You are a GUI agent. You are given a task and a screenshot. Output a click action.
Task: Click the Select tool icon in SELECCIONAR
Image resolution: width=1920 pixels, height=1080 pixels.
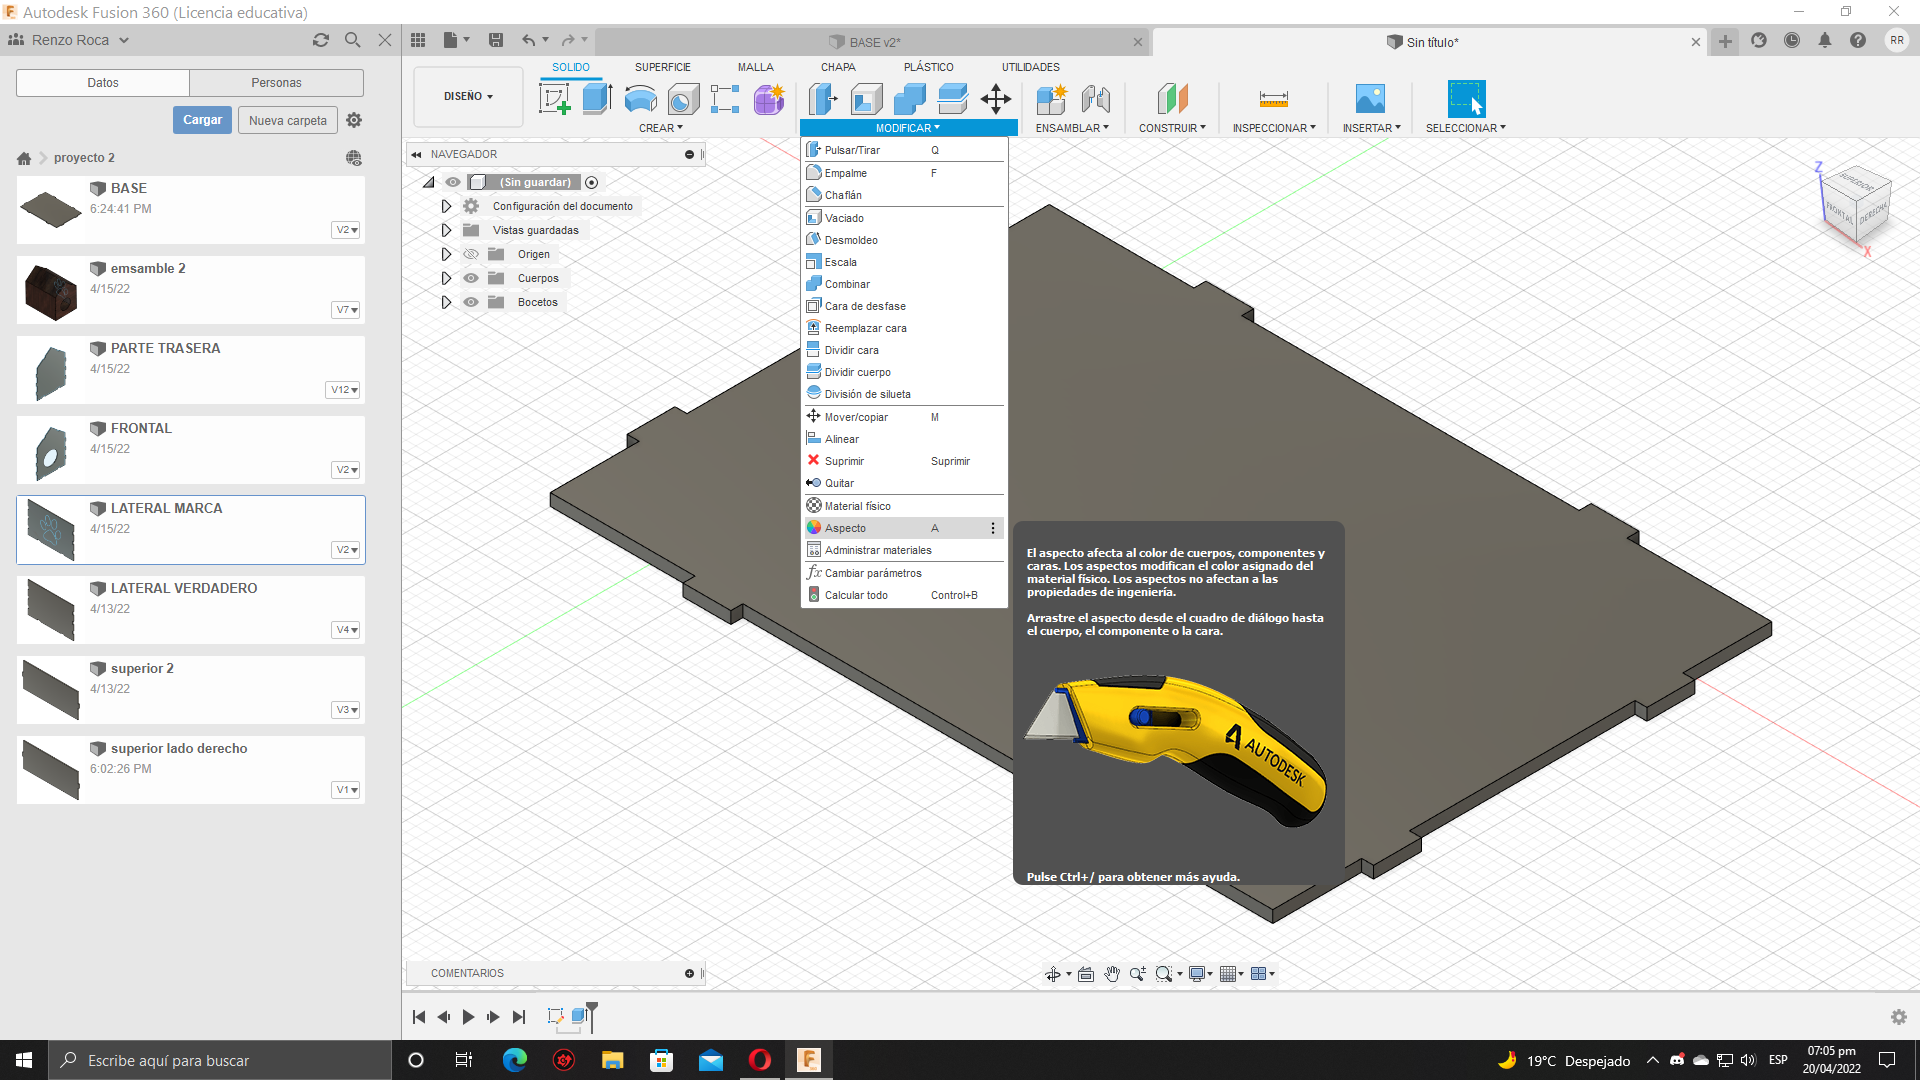[x=1466, y=99]
